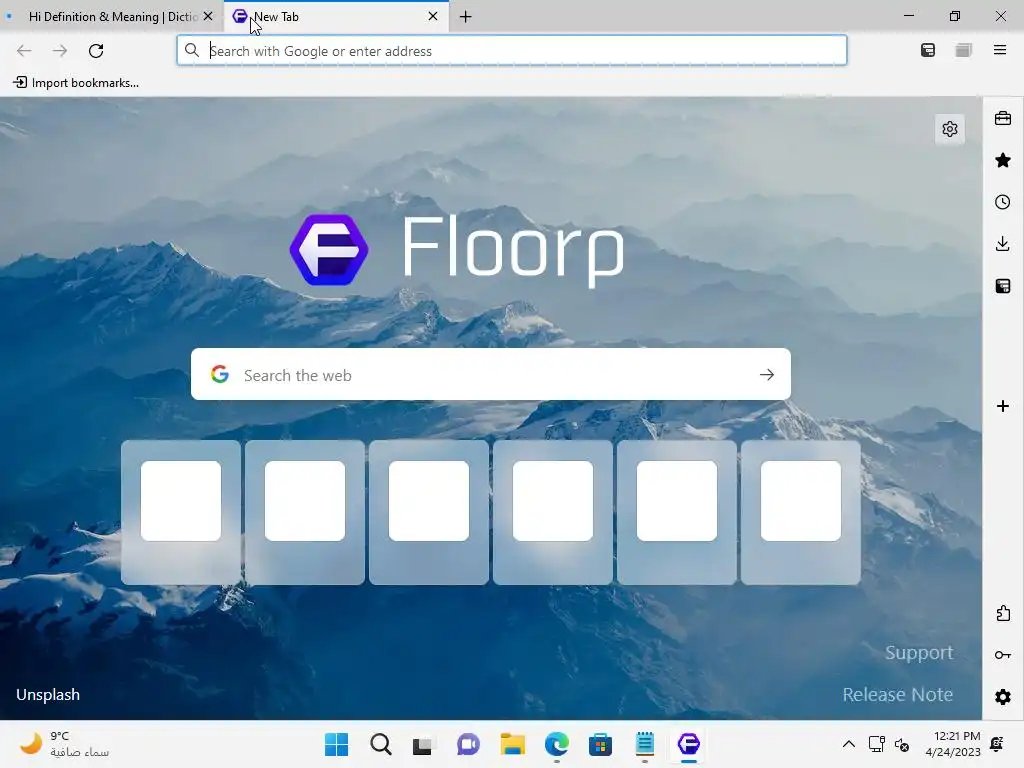Go forward to next page

click(60, 51)
